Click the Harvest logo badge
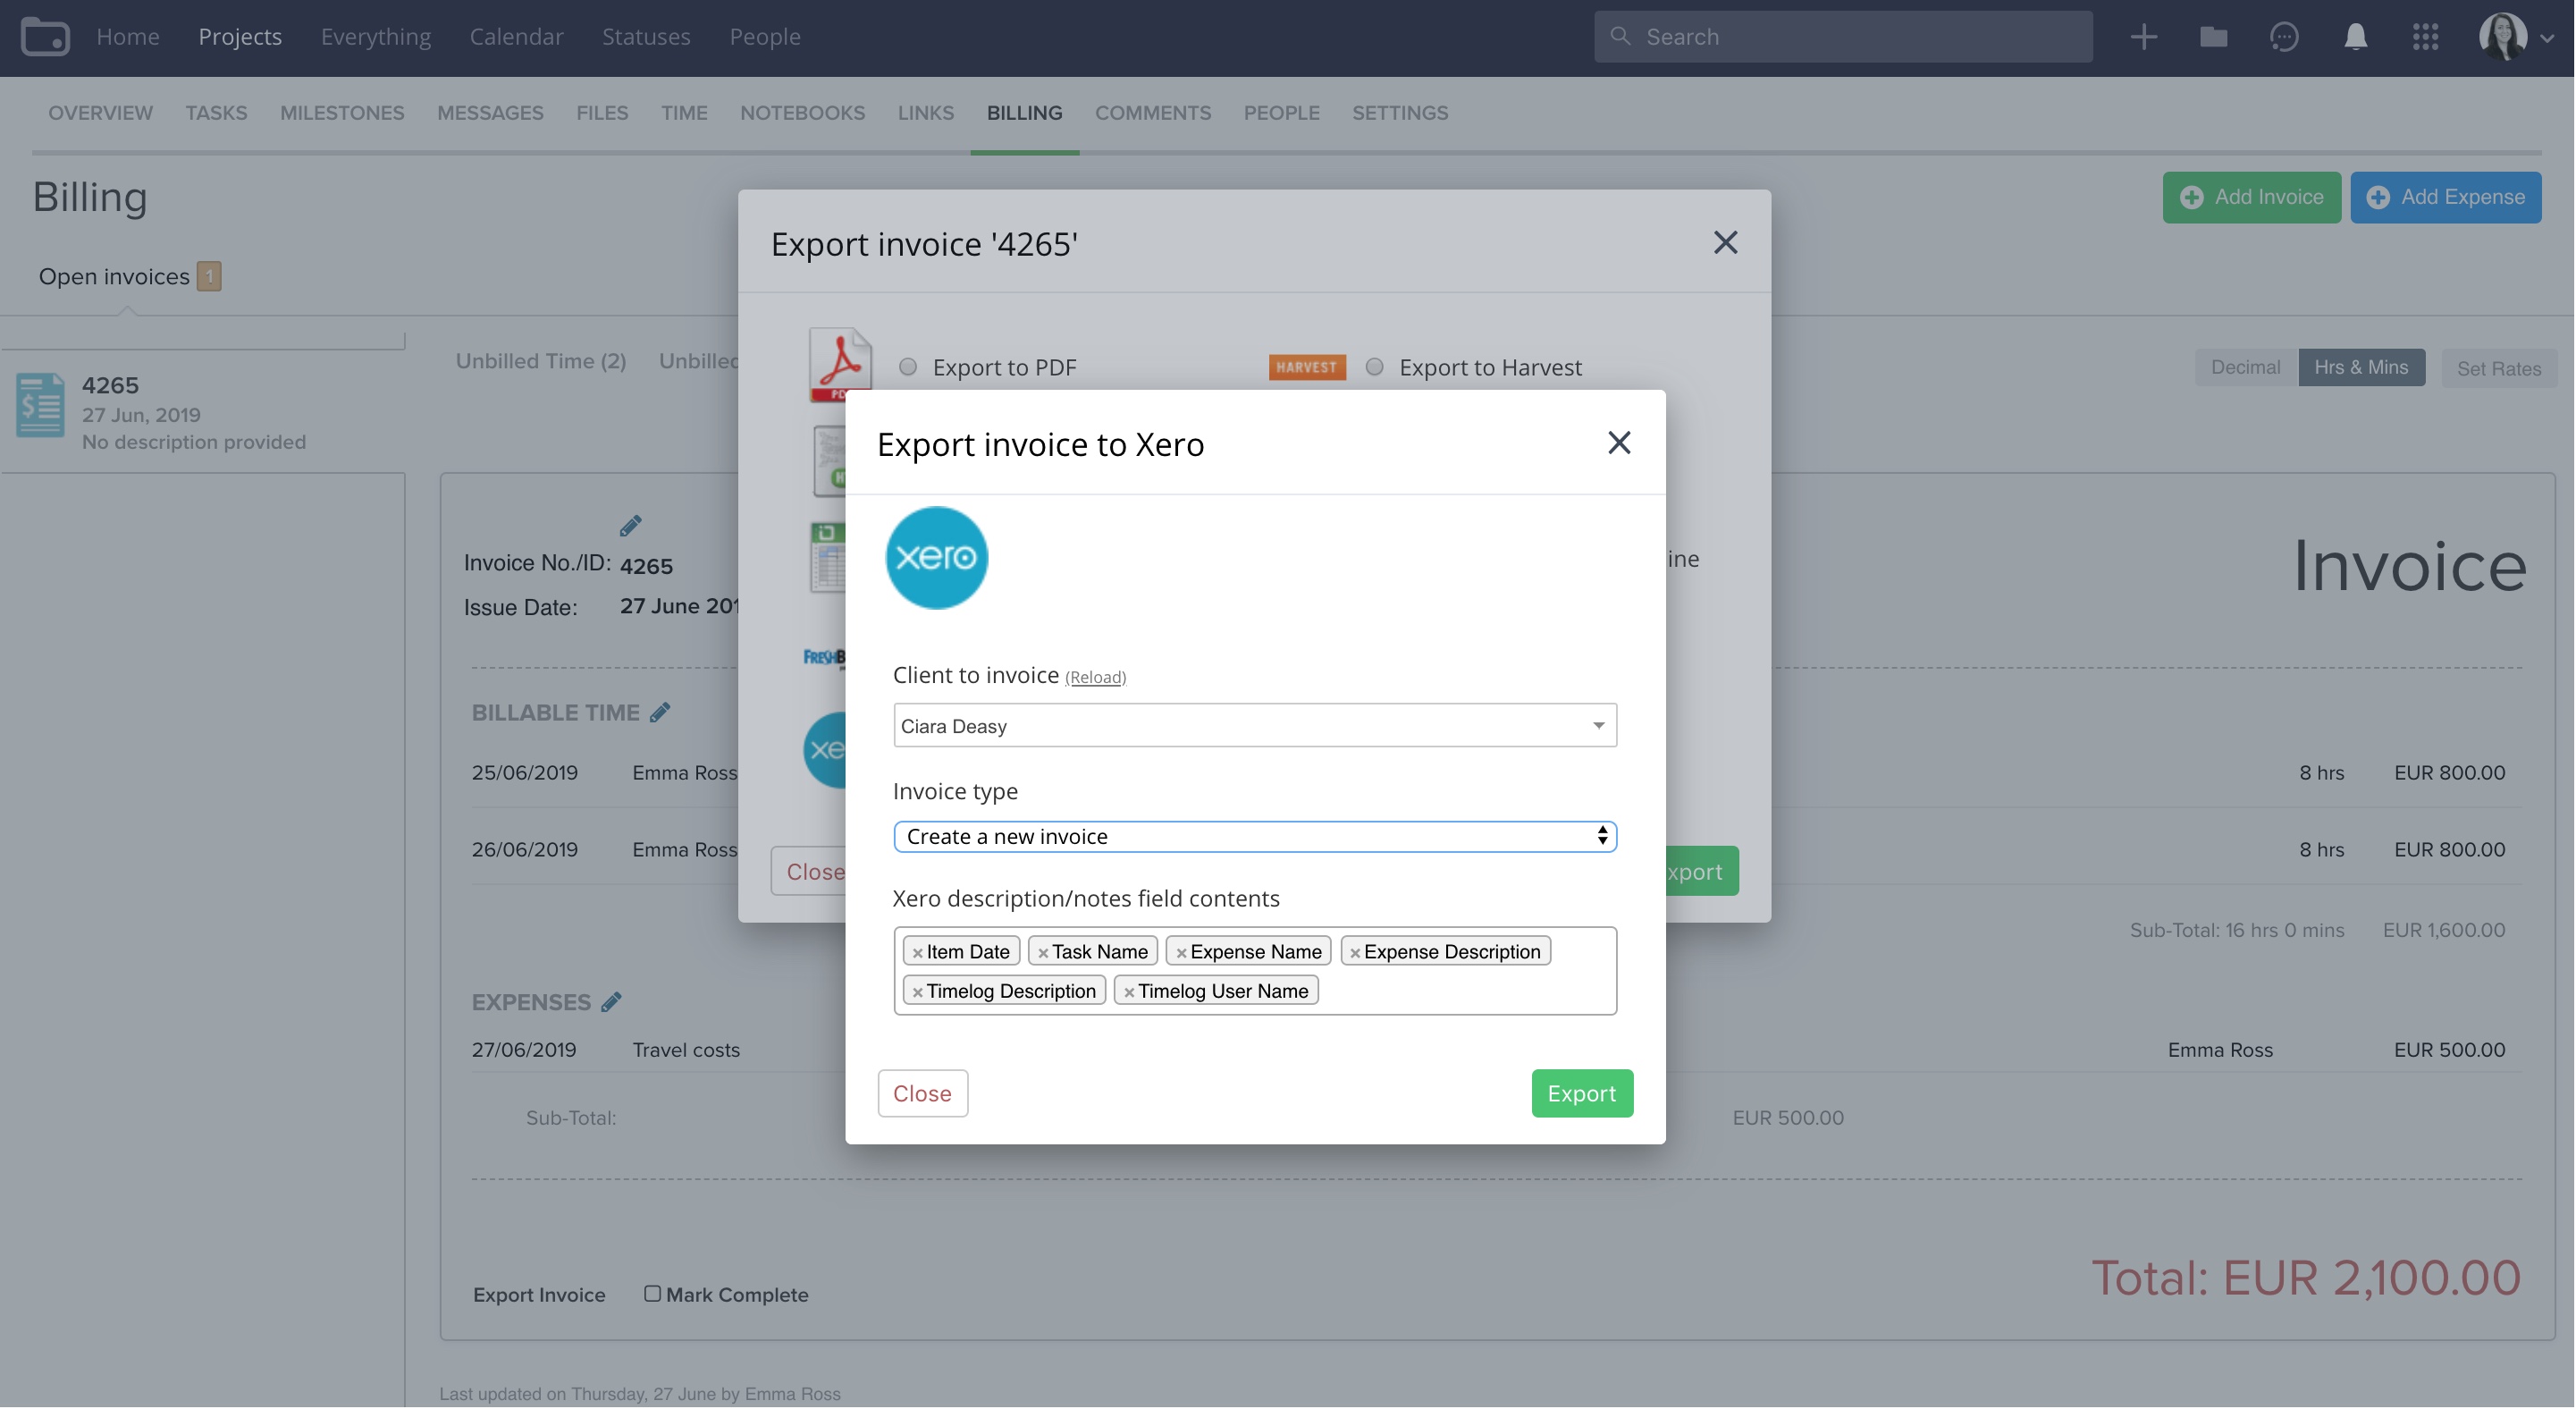2576x1409 pixels. (x=1307, y=367)
